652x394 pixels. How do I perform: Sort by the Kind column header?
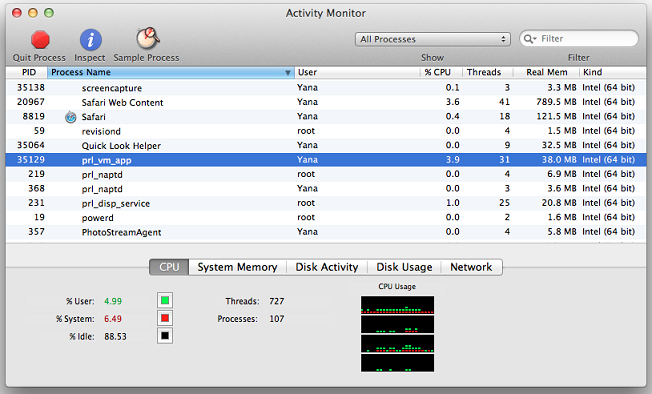tap(612, 72)
